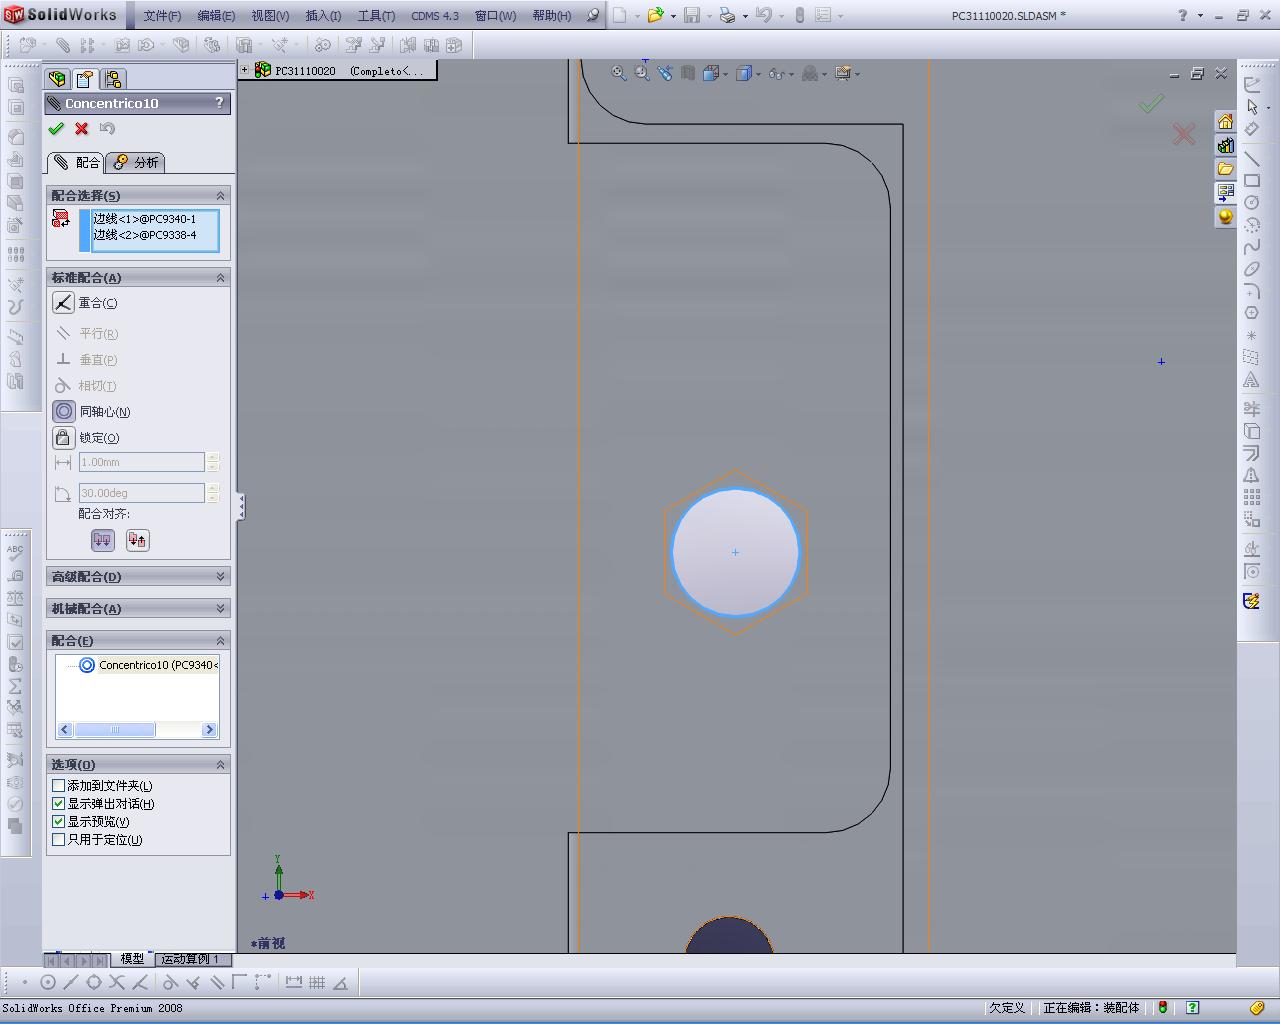Select the 模型 tab at the bottom
Screen dimensions: 1280x1024
tap(132, 959)
